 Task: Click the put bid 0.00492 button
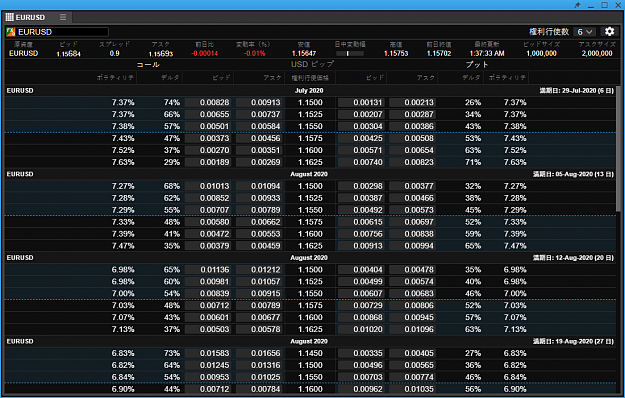(361, 210)
